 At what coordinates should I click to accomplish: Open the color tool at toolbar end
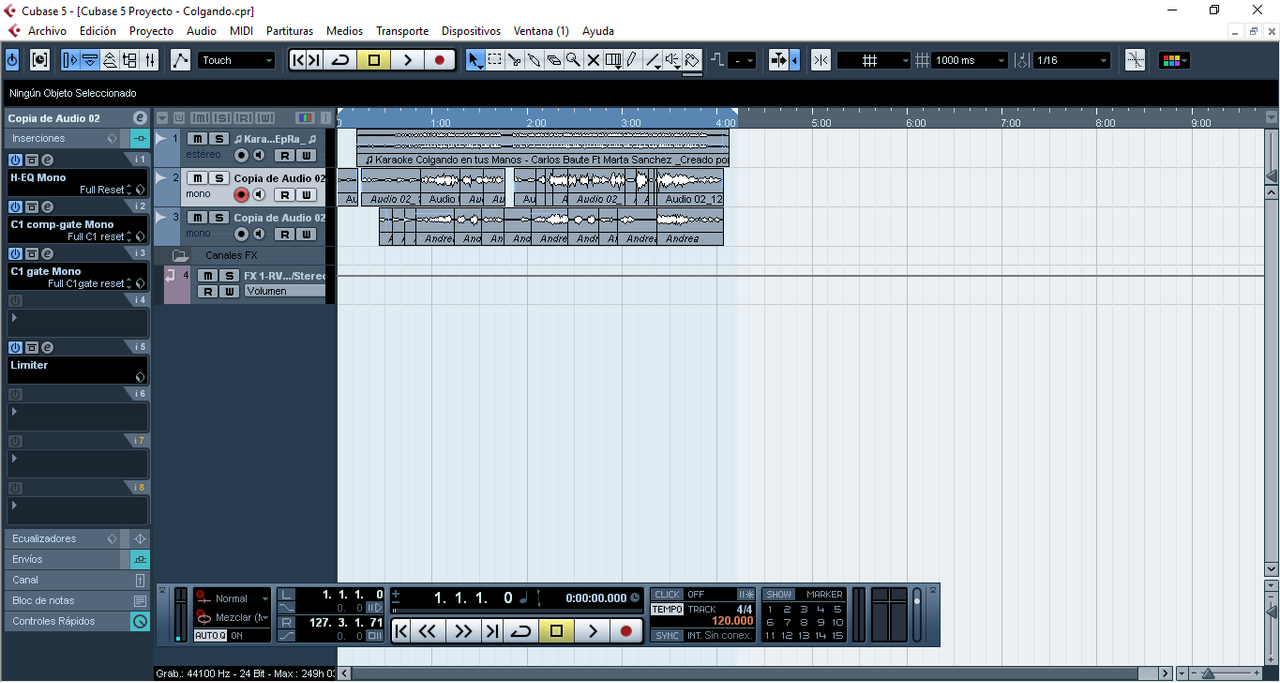coord(692,60)
